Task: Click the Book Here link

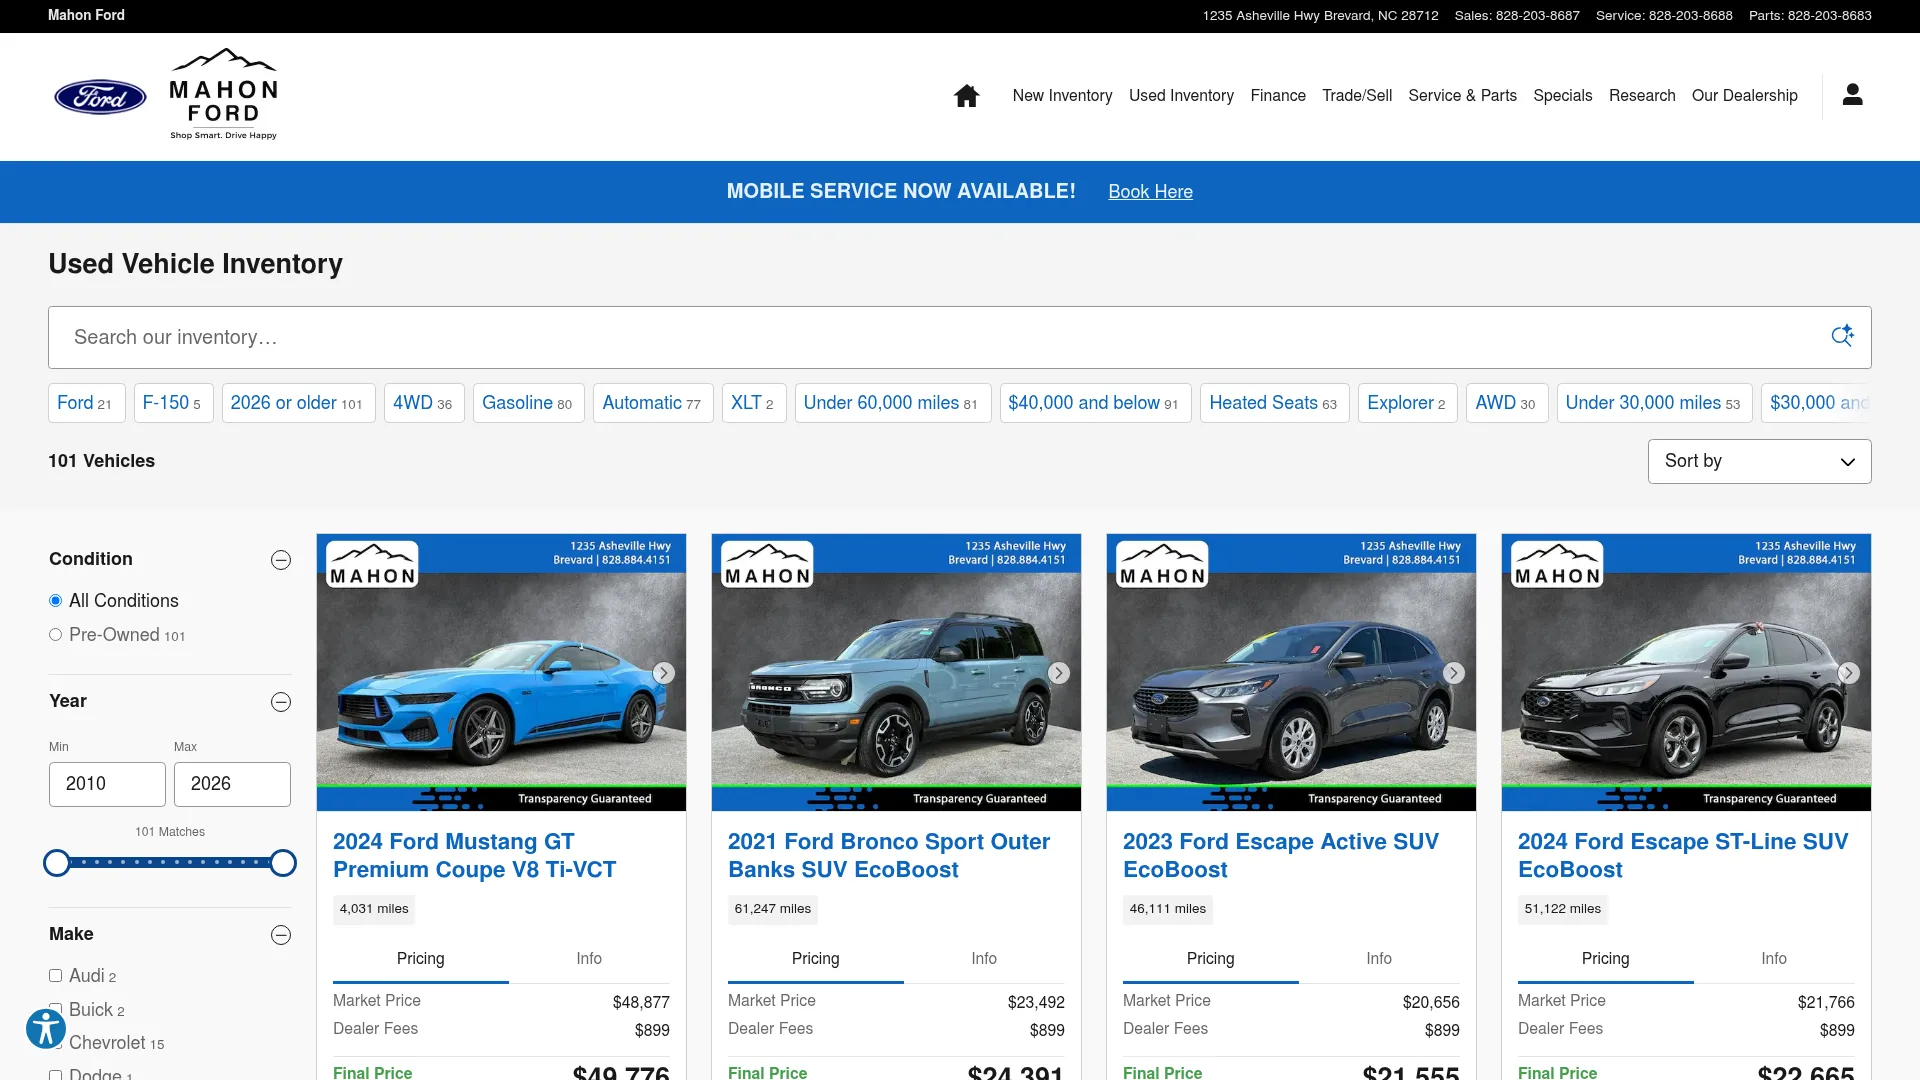Action: (1150, 192)
